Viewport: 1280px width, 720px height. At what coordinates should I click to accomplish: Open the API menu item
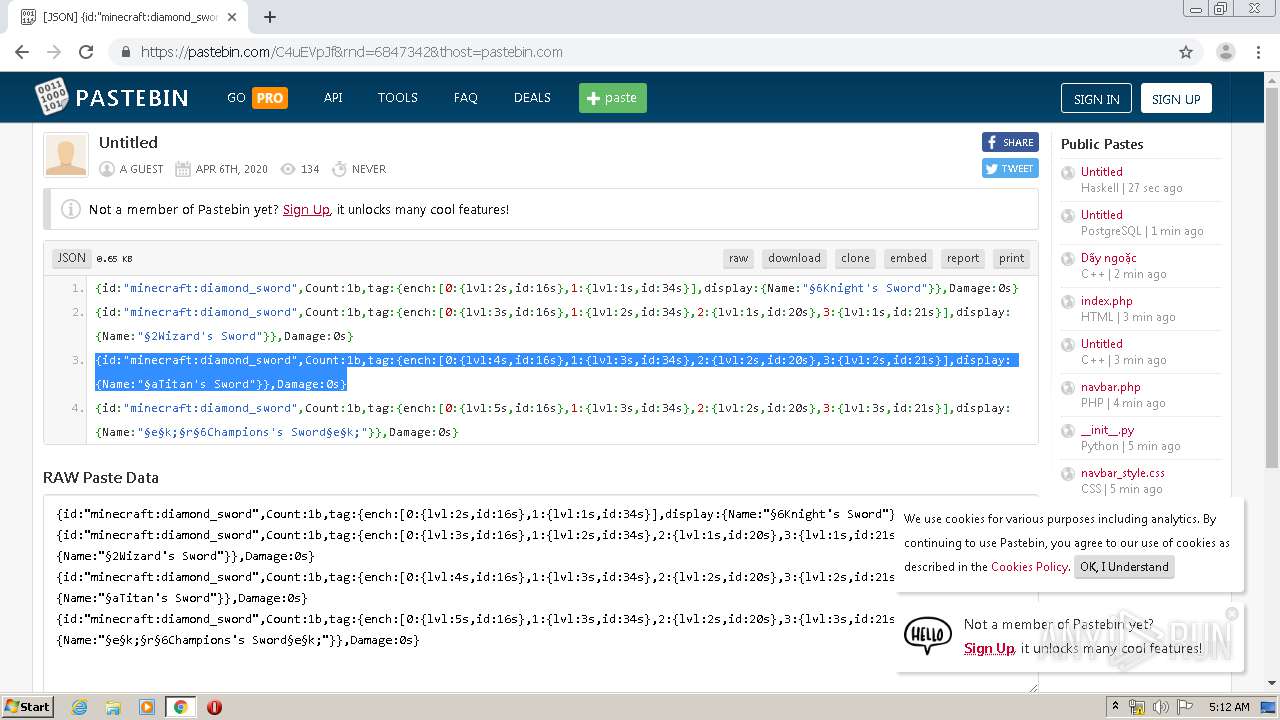point(333,97)
